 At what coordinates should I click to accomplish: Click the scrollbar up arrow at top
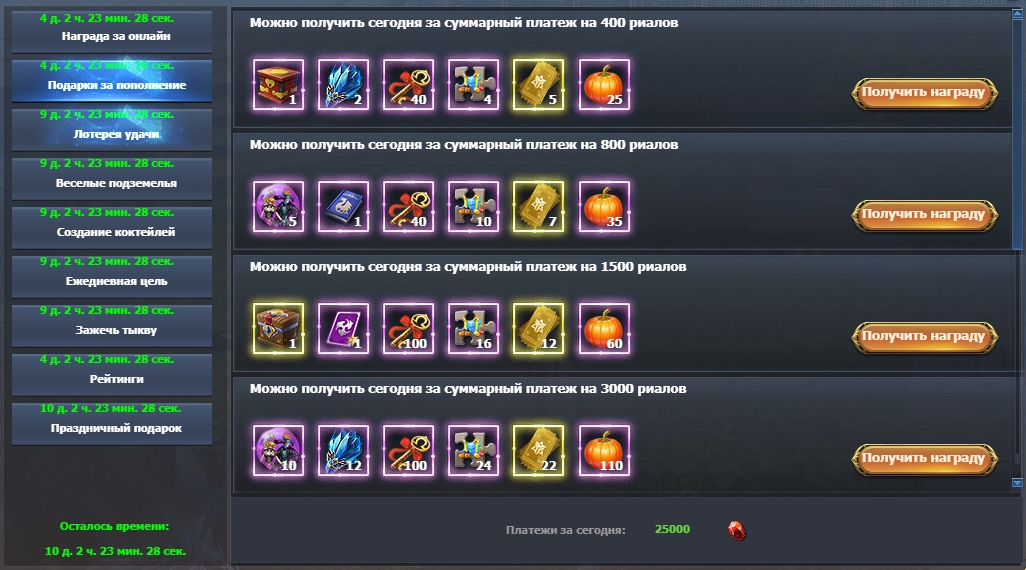pyautogui.click(x=1017, y=14)
